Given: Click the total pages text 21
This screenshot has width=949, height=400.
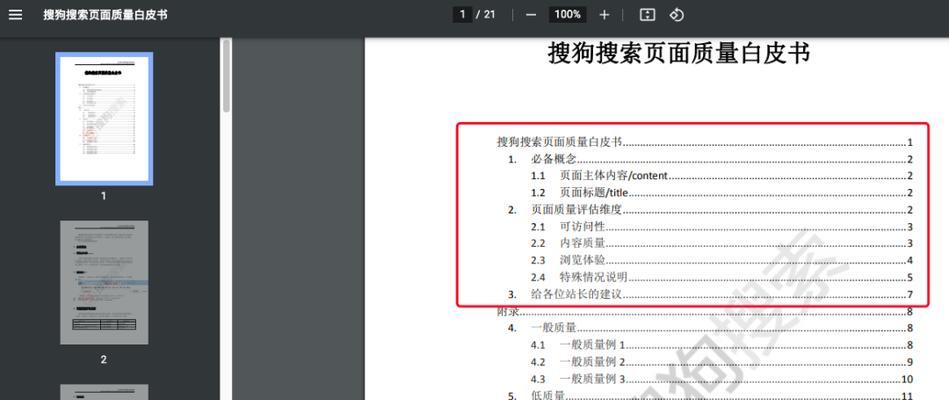Looking at the screenshot, I should tap(489, 15).
